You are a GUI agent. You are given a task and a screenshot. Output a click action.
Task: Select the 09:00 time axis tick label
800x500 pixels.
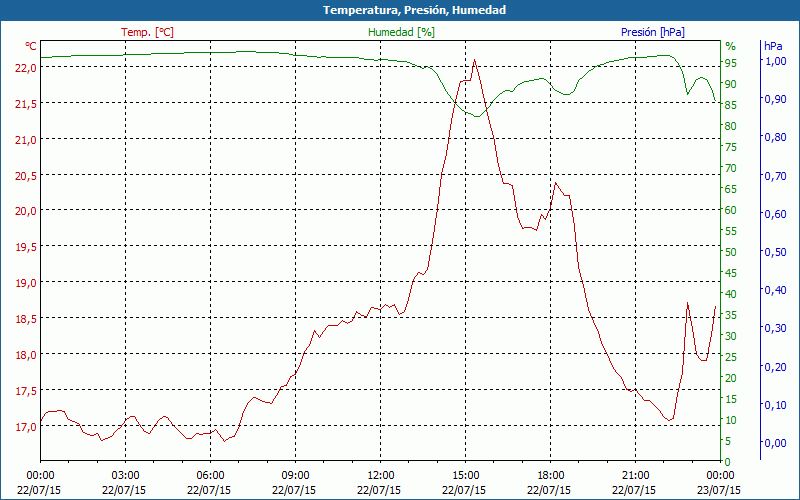(x=295, y=475)
